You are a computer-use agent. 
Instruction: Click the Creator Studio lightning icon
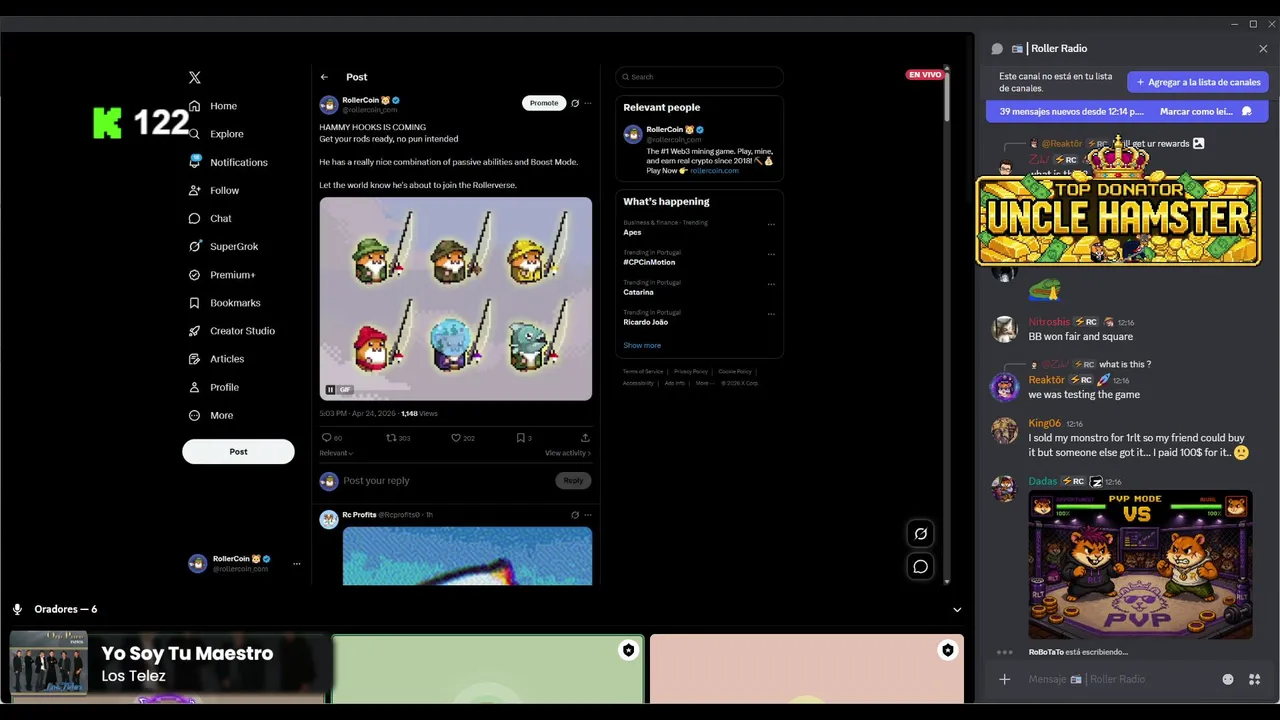pyautogui.click(x=195, y=331)
